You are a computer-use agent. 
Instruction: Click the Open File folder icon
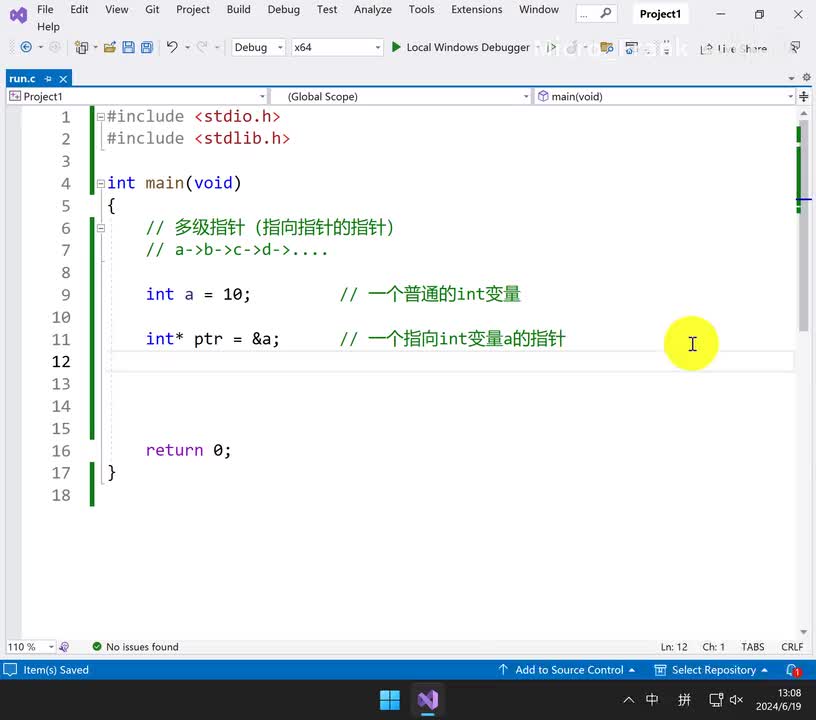tap(110, 48)
